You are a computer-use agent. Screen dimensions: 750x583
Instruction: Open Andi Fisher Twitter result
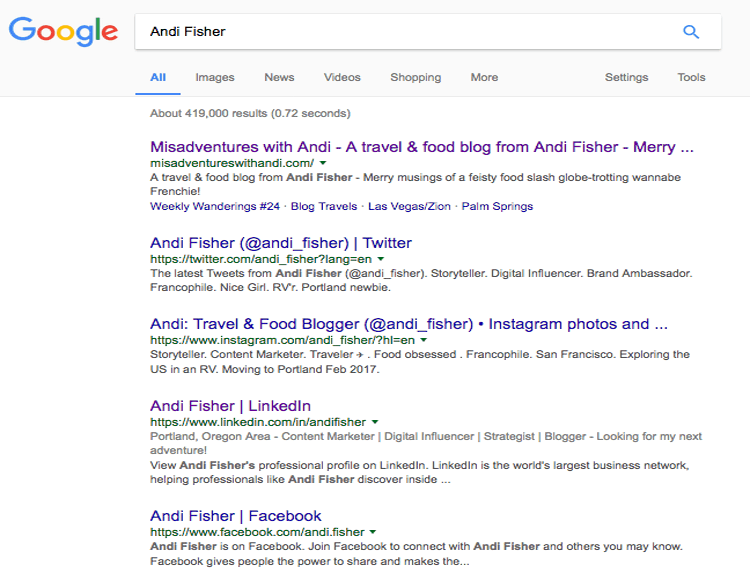(x=281, y=243)
